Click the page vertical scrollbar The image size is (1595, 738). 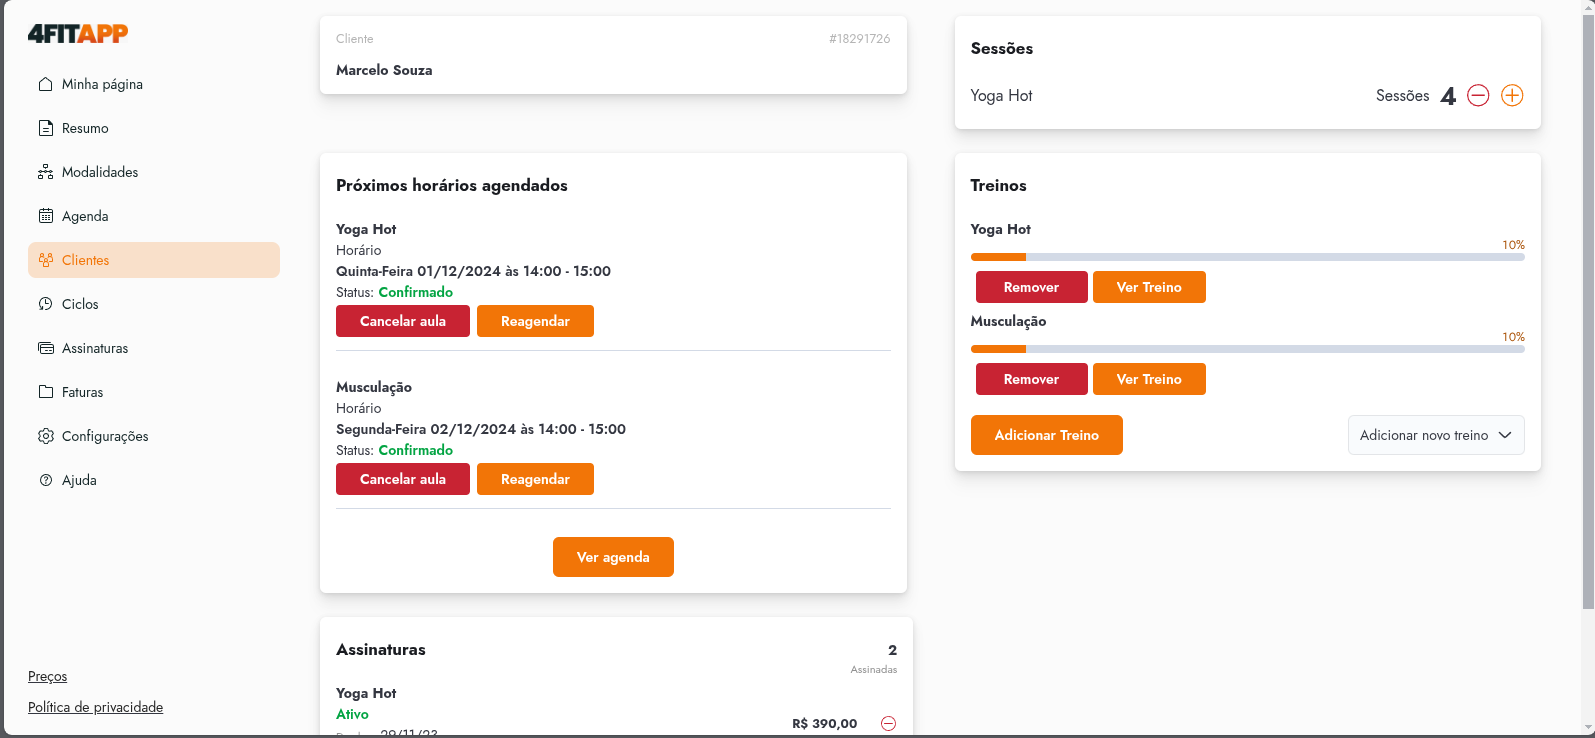coord(1587,300)
